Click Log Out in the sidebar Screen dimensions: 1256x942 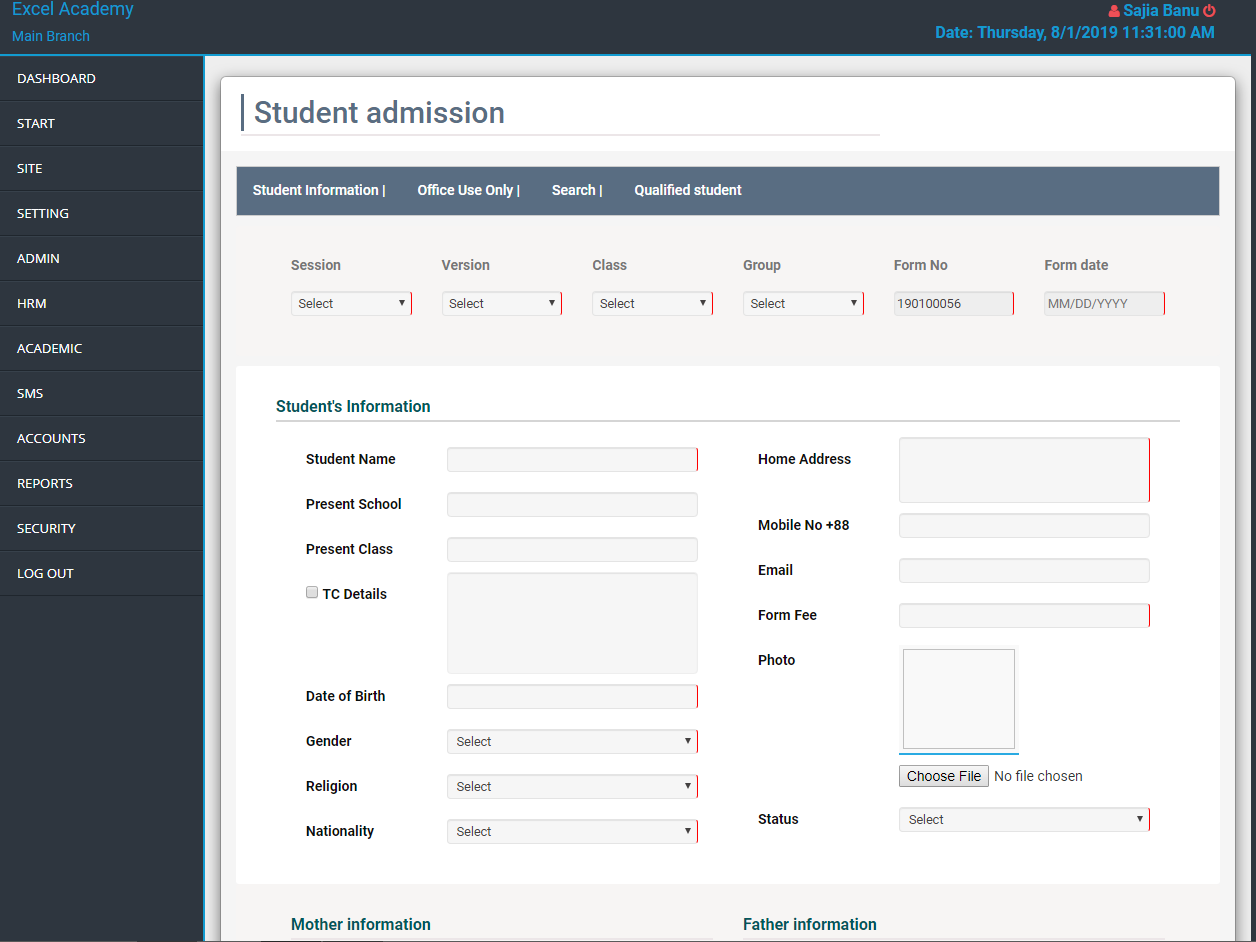click(46, 573)
